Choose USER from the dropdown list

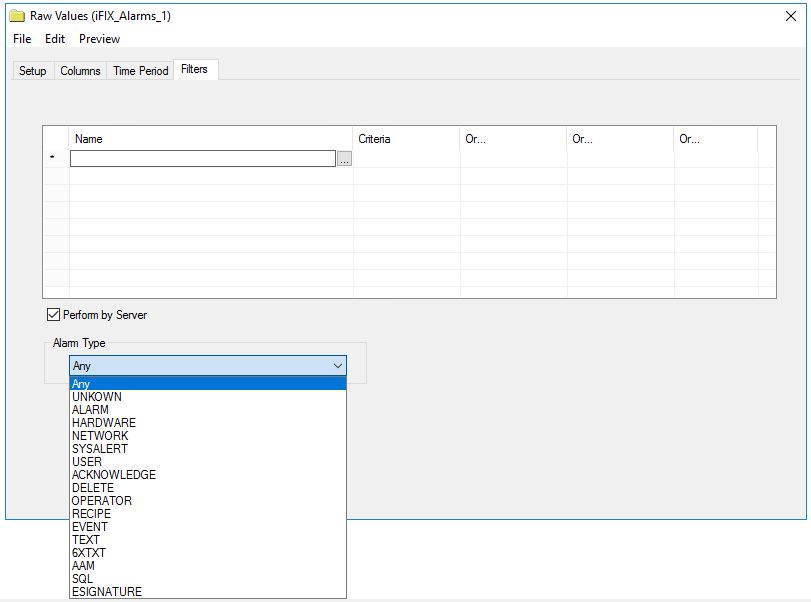208,461
